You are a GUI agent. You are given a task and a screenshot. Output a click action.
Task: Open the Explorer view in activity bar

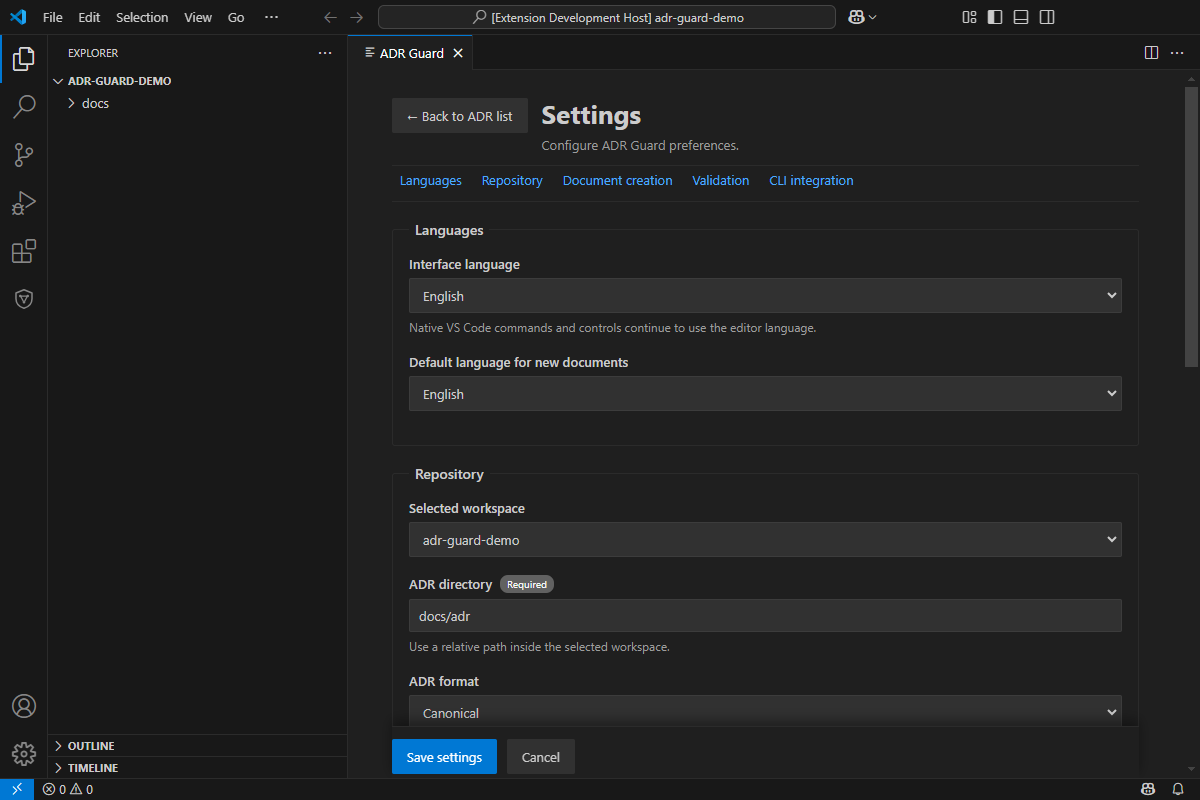click(x=24, y=58)
